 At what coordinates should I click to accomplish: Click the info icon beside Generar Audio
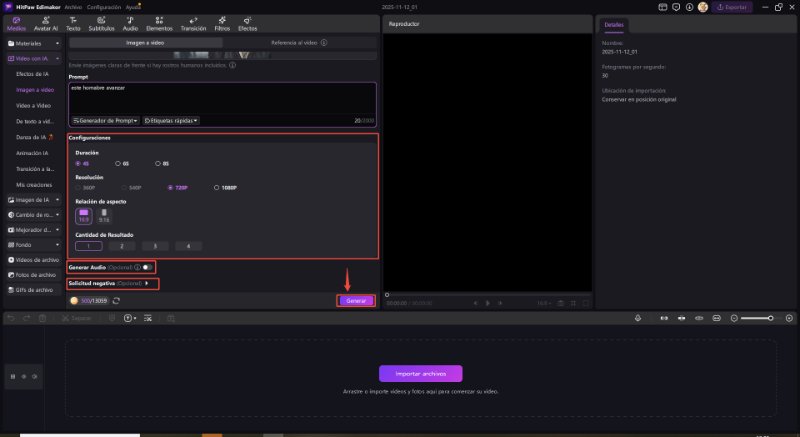(x=137, y=267)
